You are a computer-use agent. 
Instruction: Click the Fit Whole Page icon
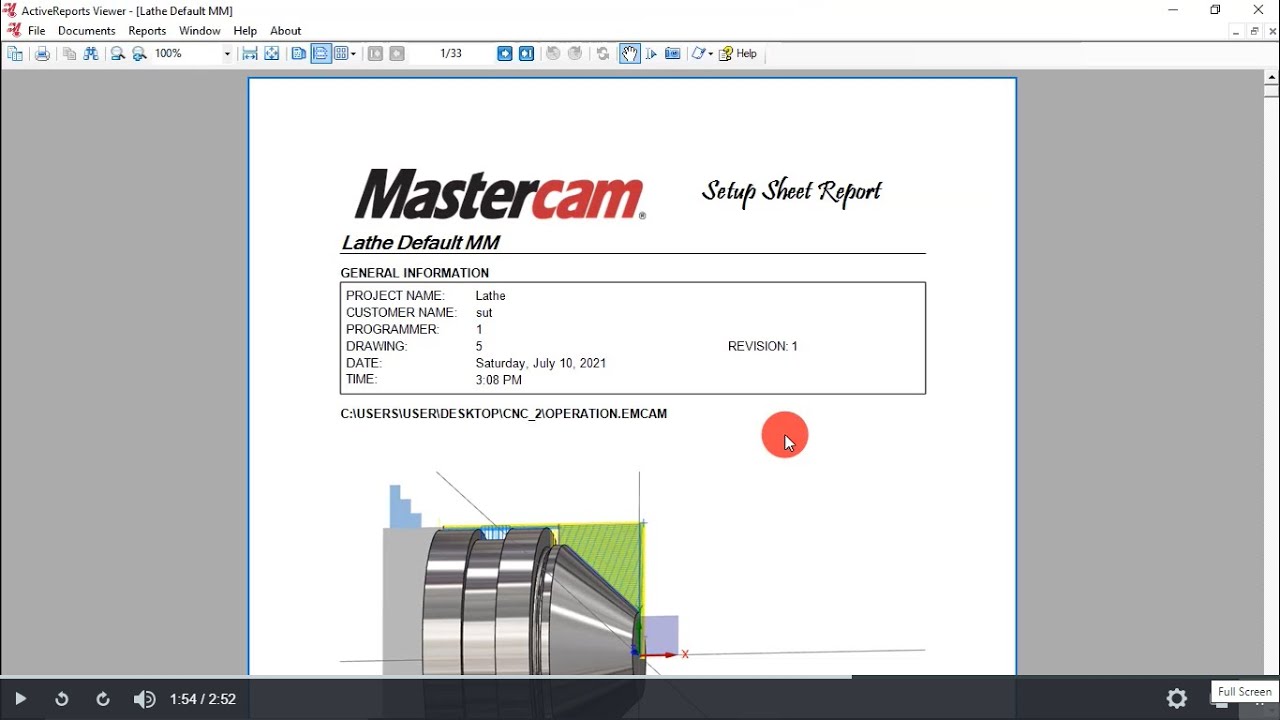click(x=272, y=54)
